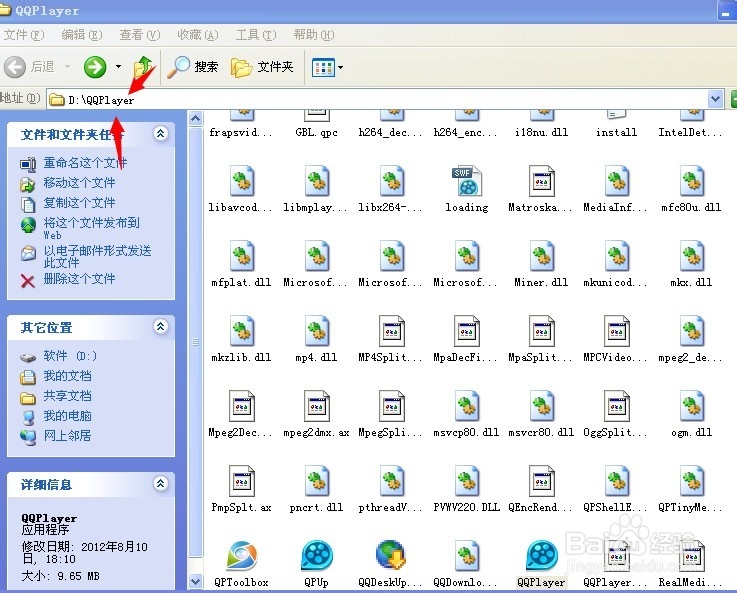737x593 pixels.
Task: Open the File (文件) menu
Action: click(24, 35)
